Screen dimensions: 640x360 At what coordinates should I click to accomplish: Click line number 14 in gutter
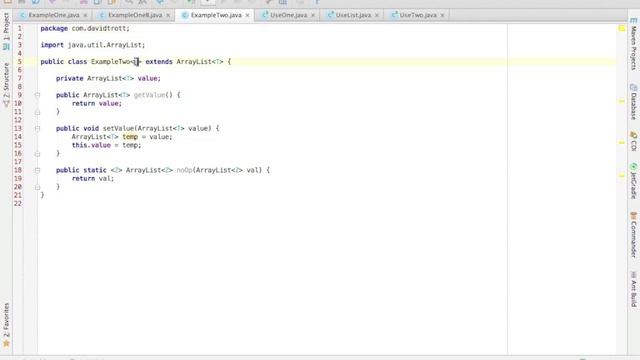point(18,137)
